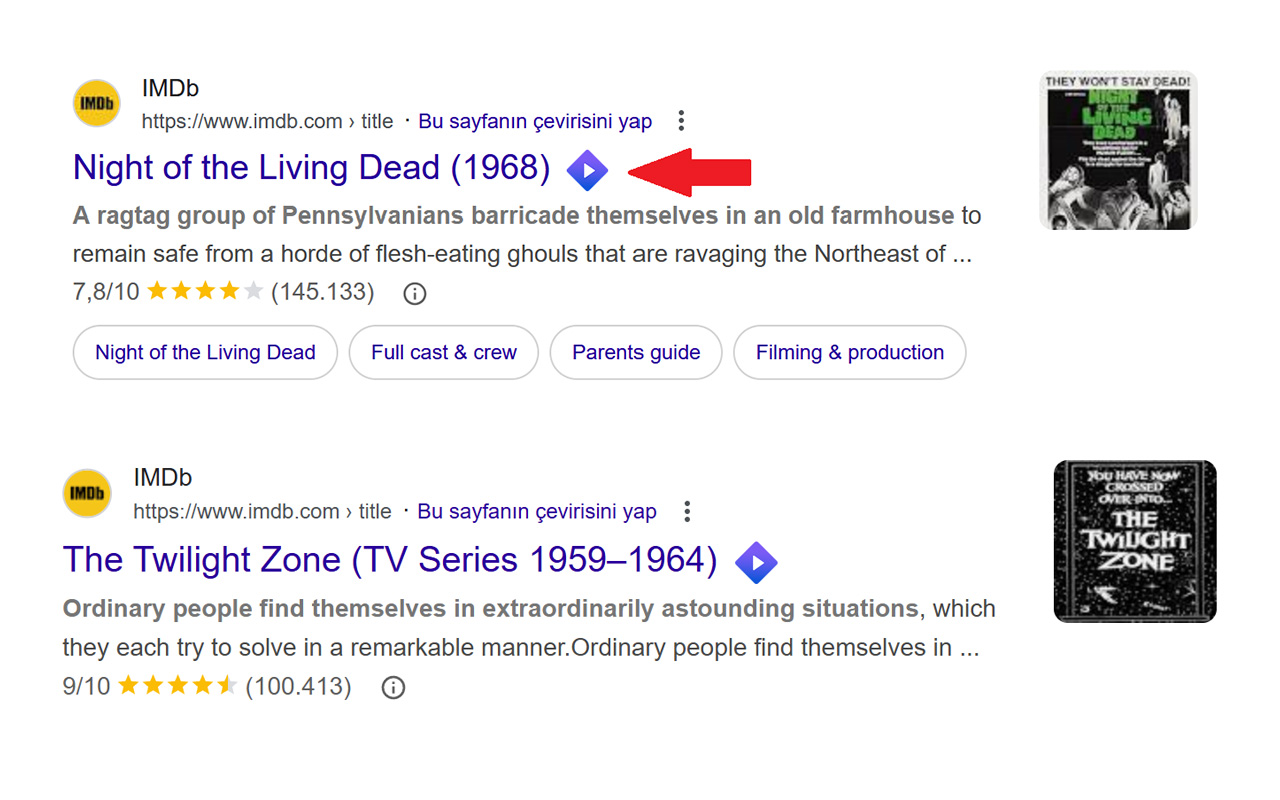The width and height of the screenshot is (1280, 800).
Task: Click the Night of the Living Dead chip
Action: (x=205, y=352)
